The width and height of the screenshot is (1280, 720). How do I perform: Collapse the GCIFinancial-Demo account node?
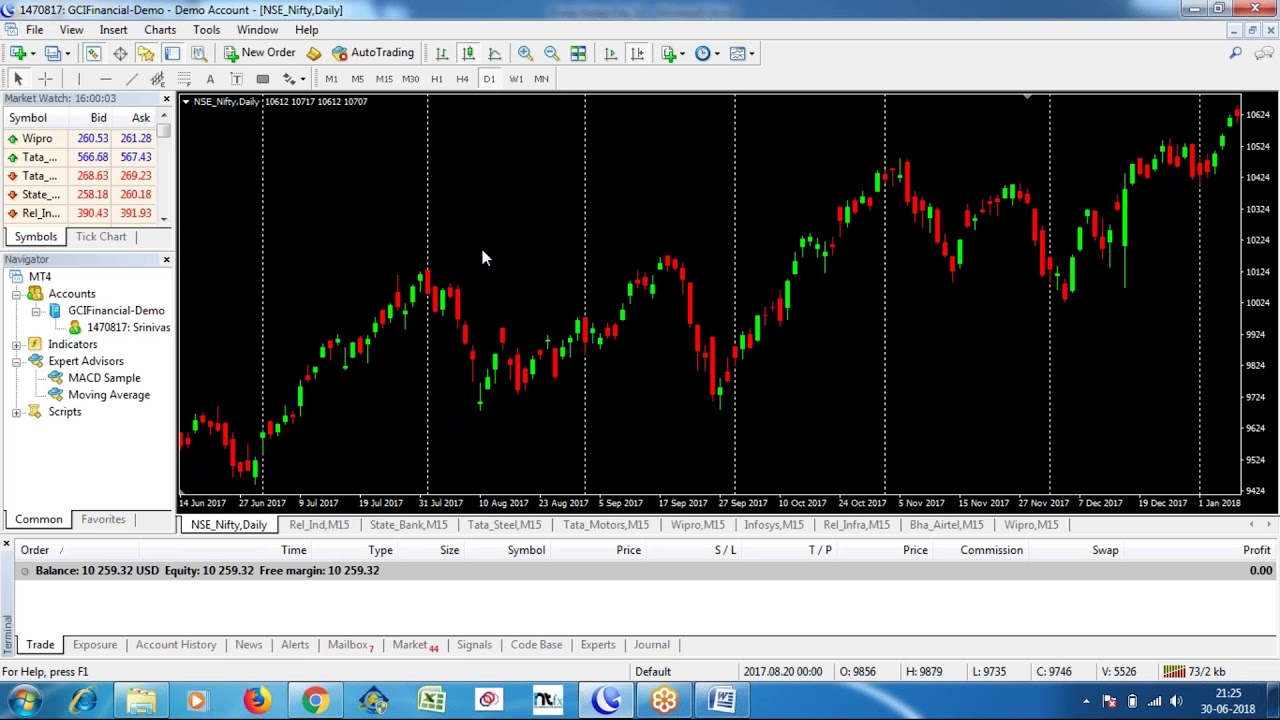tap(37, 311)
